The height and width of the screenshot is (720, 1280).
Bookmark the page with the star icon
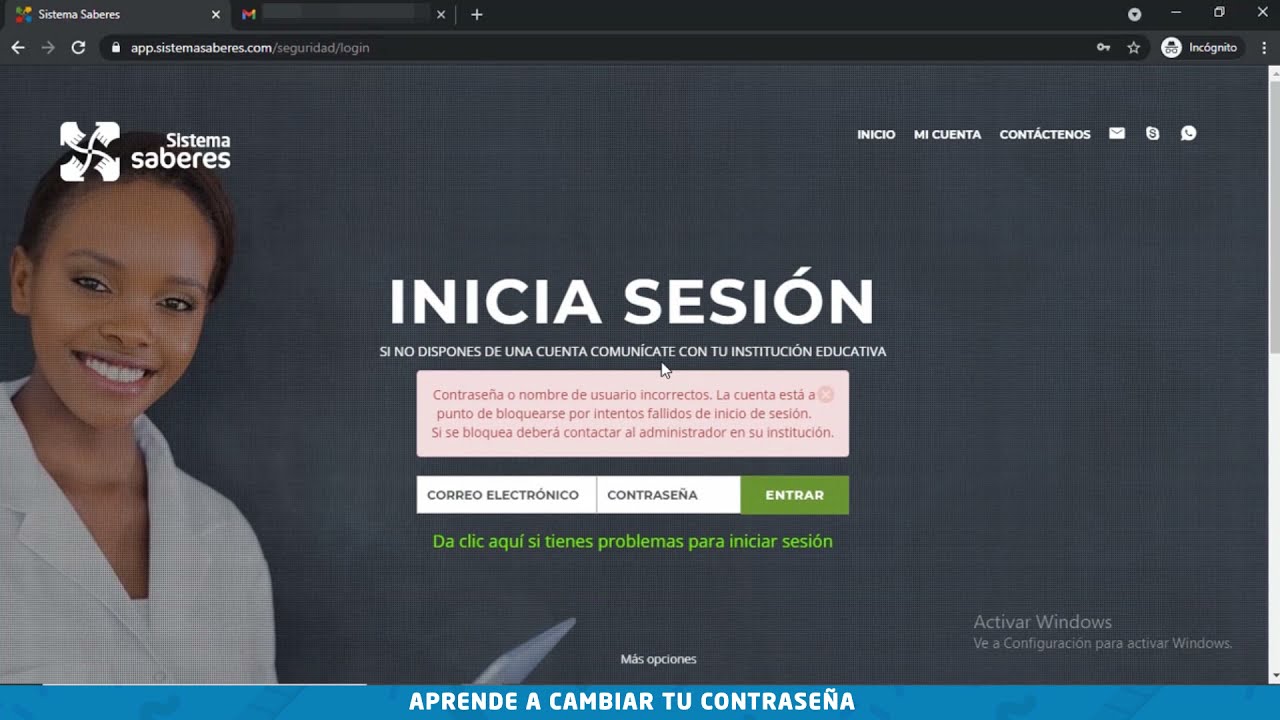pyautogui.click(x=1133, y=47)
